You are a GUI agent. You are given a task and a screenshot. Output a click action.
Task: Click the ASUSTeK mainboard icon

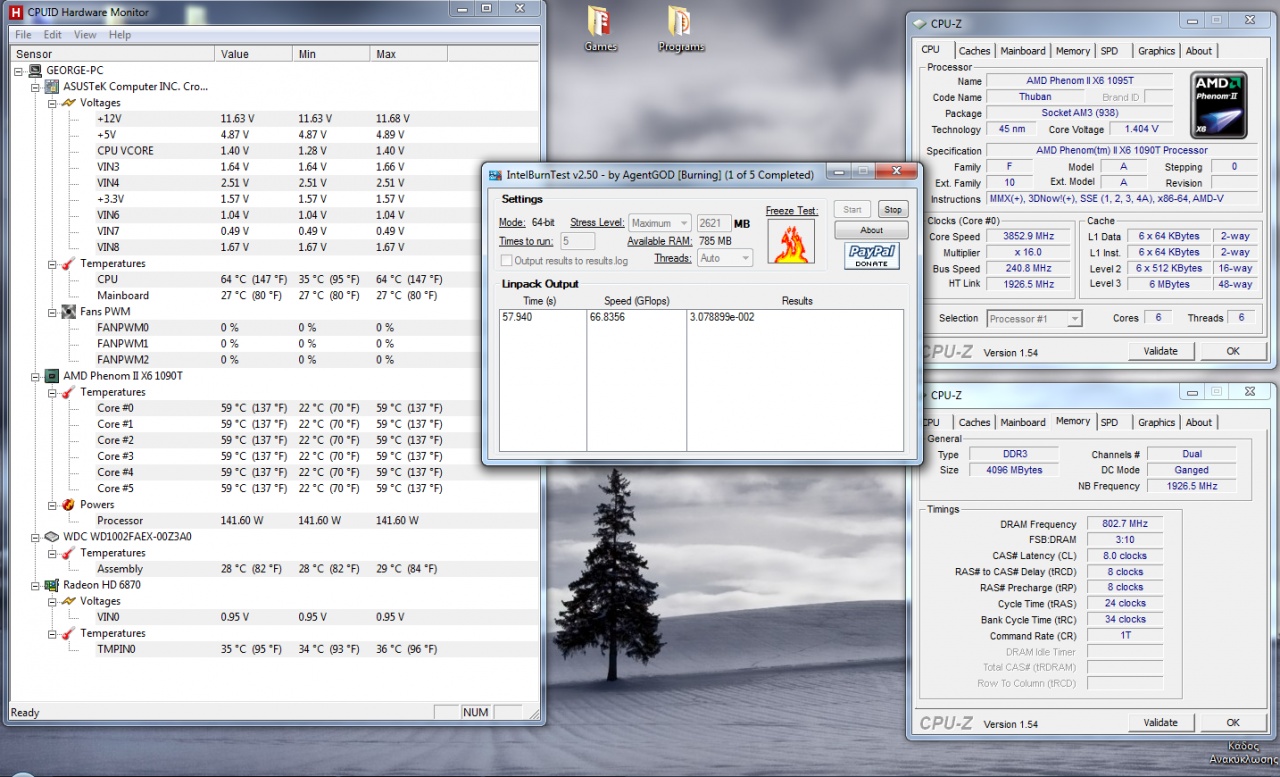pos(51,87)
